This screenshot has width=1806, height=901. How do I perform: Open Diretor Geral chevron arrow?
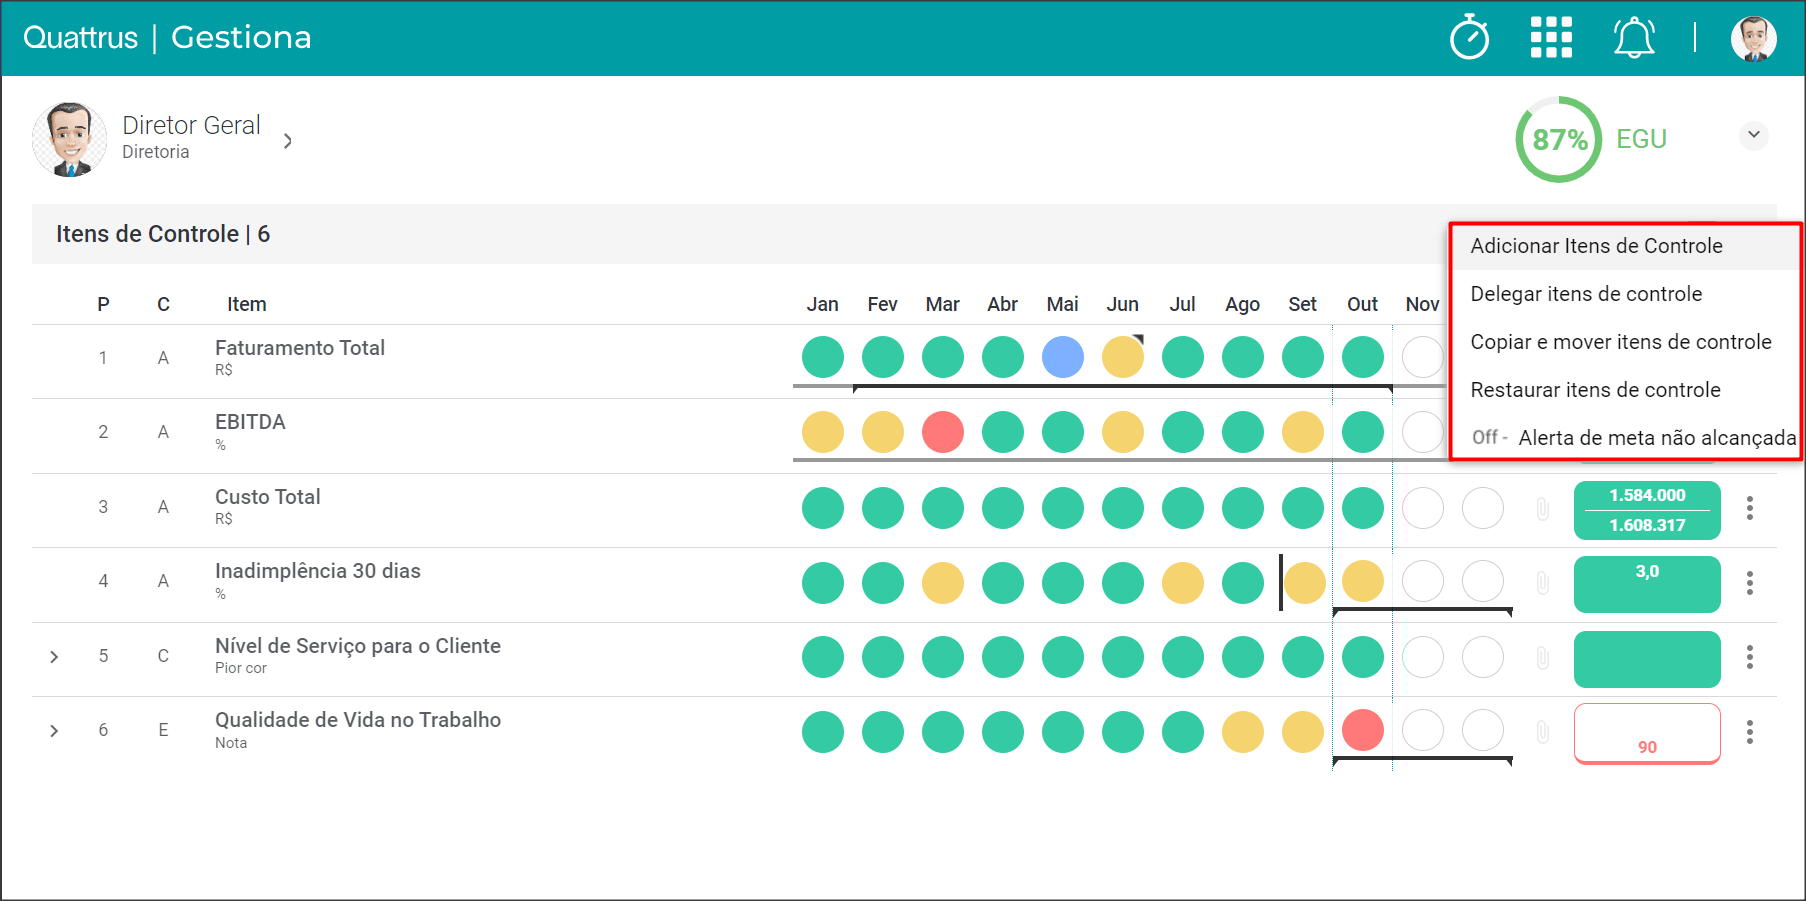pos(288,141)
